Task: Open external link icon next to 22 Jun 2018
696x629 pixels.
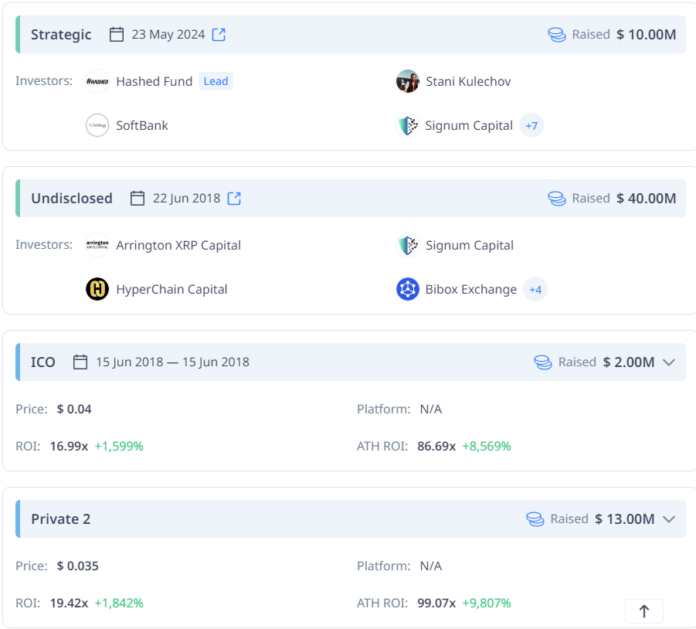Action: pos(234,198)
